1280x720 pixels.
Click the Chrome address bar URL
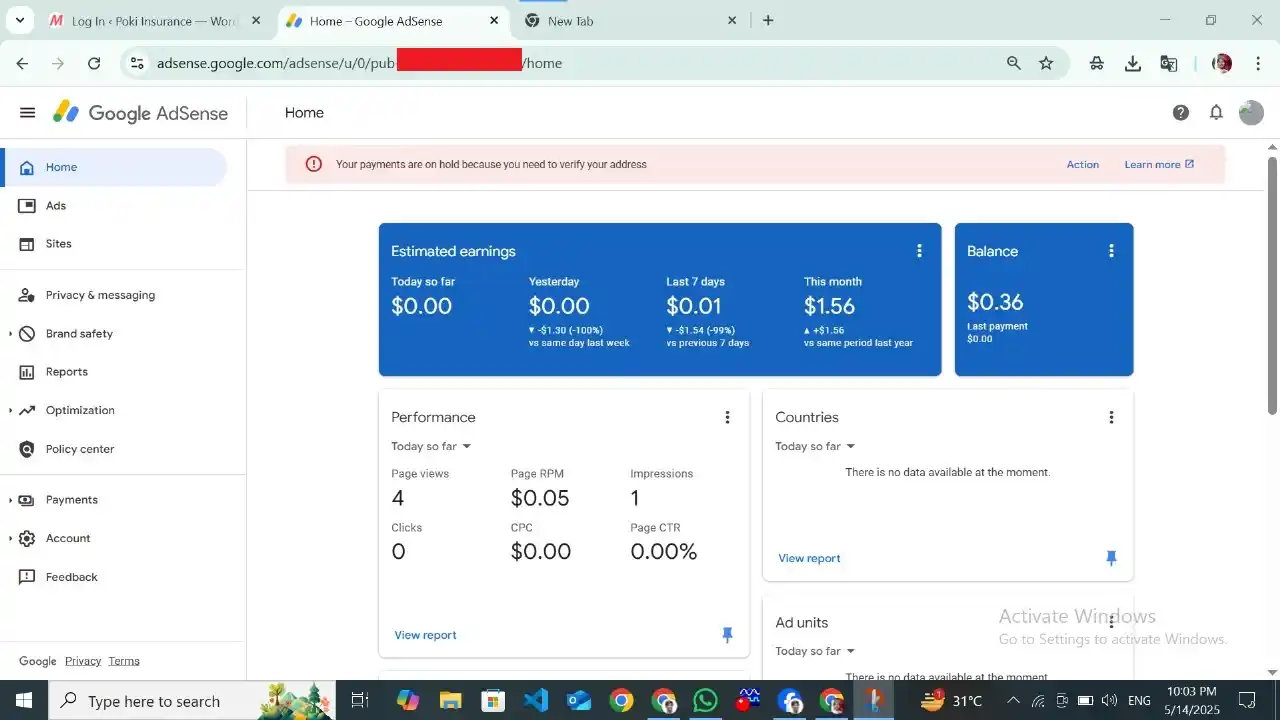point(360,63)
